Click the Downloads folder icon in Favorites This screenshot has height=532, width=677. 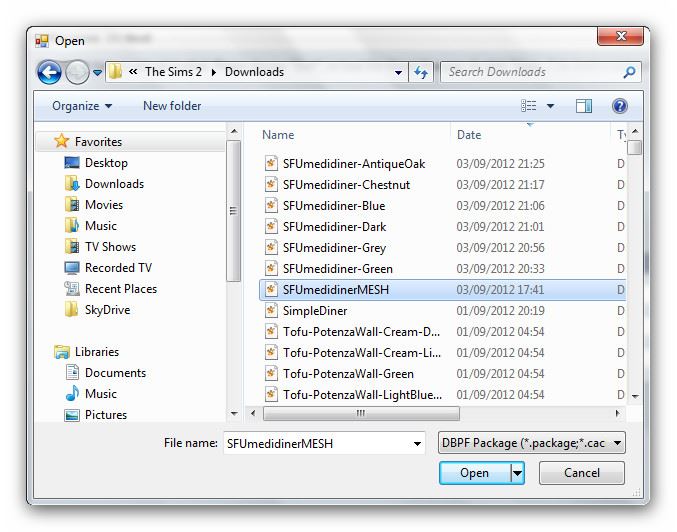[x=72, y=184]
